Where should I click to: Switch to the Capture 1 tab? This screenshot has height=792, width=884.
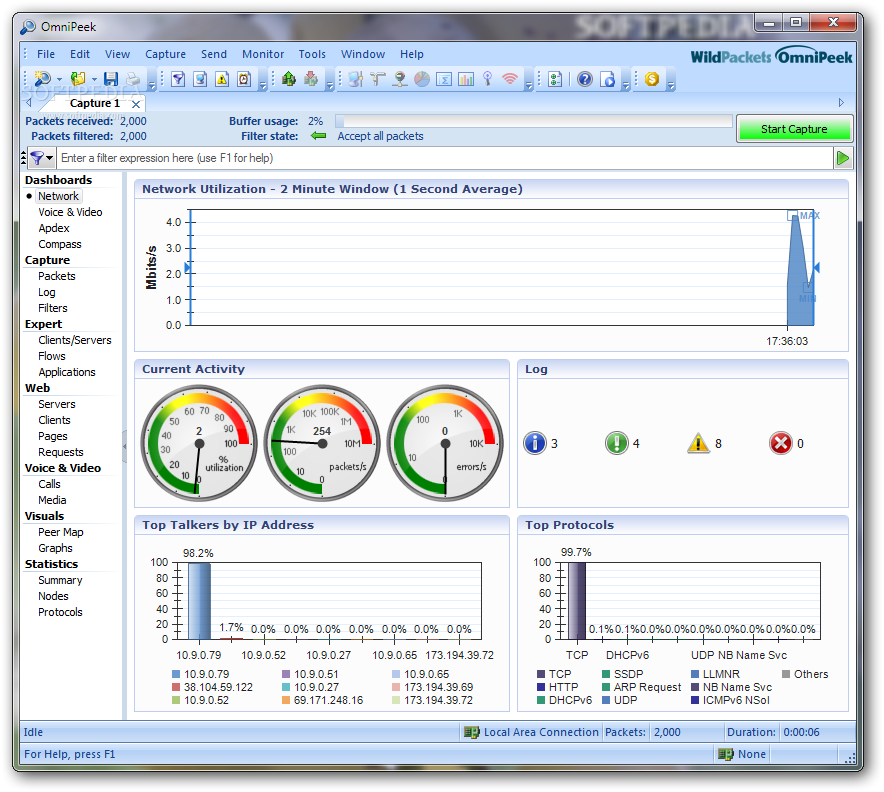tap(95, 103)
